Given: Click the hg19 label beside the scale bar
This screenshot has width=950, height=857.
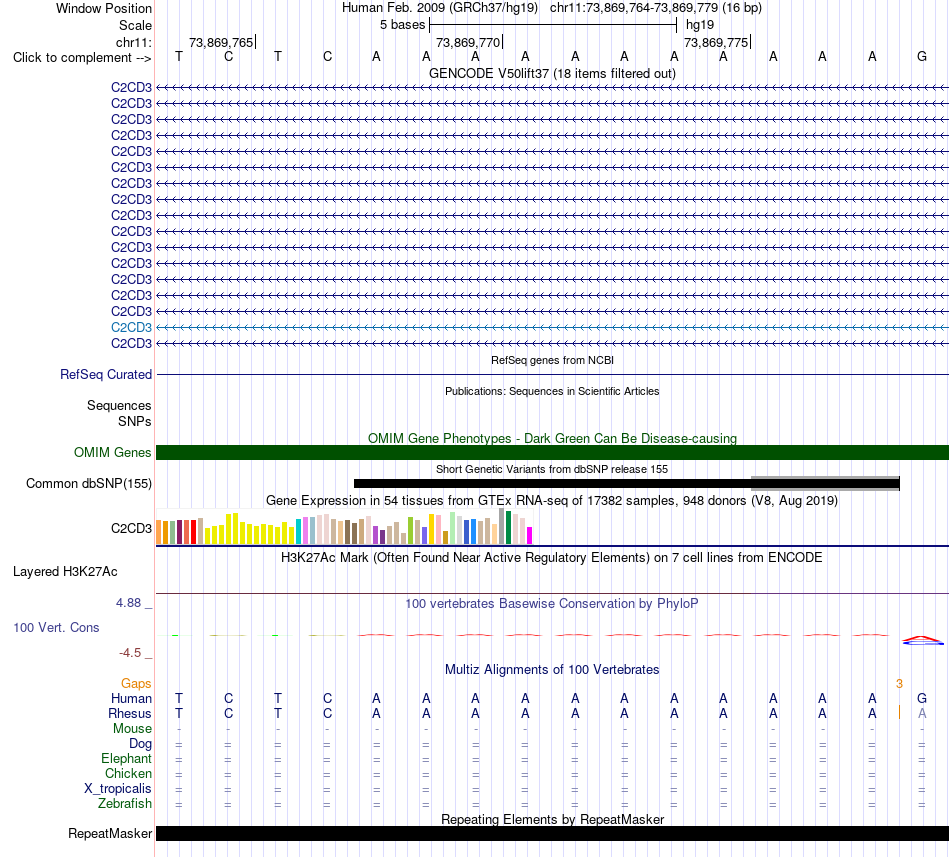Looking at the screenshot, I should 700,25.
